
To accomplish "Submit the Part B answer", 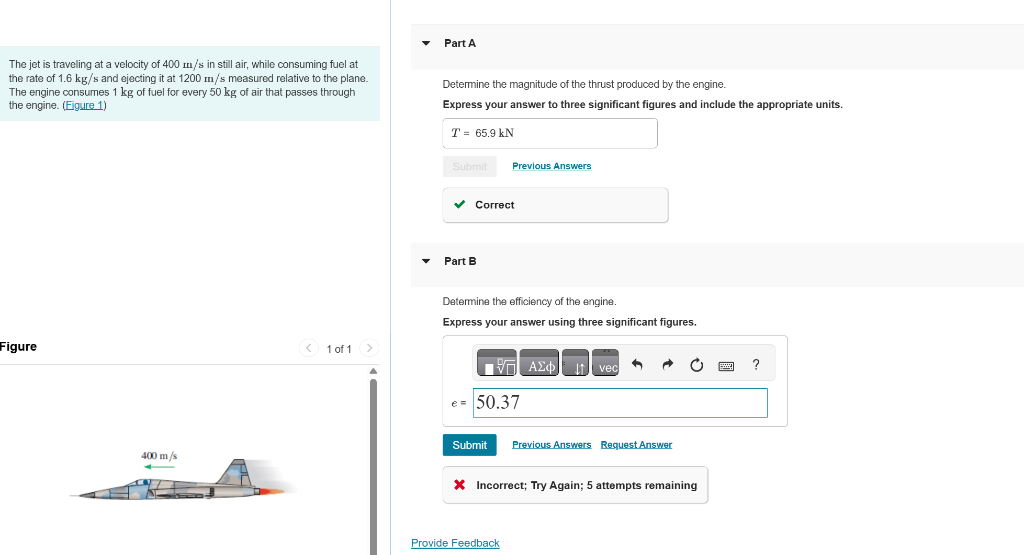I will [x=470, y=445].
